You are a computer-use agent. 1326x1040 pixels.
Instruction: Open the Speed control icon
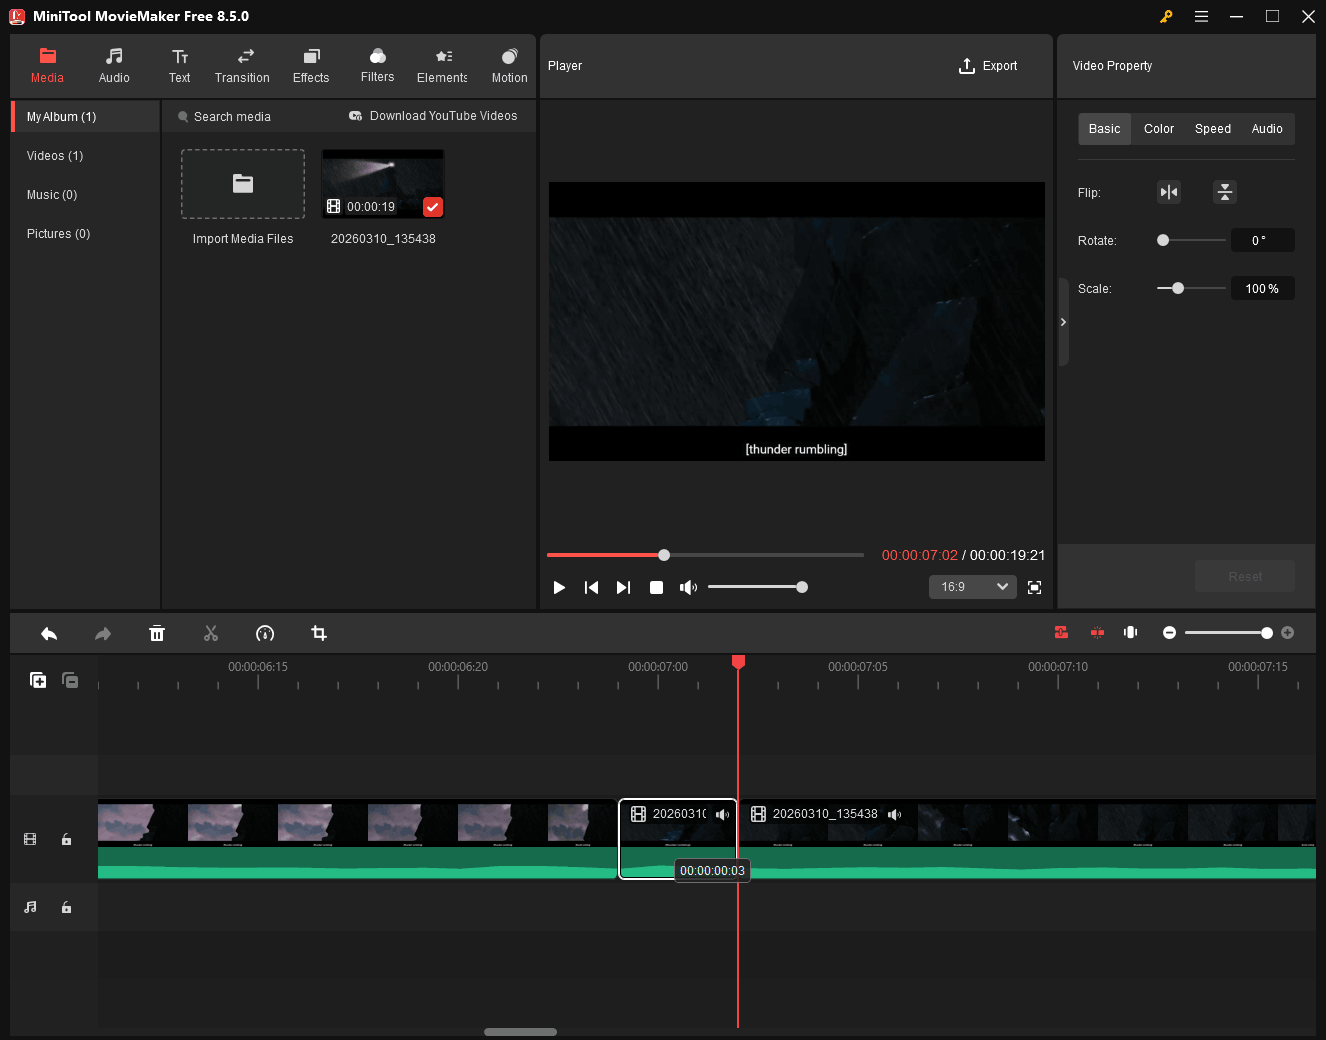[x=264, y=633]
